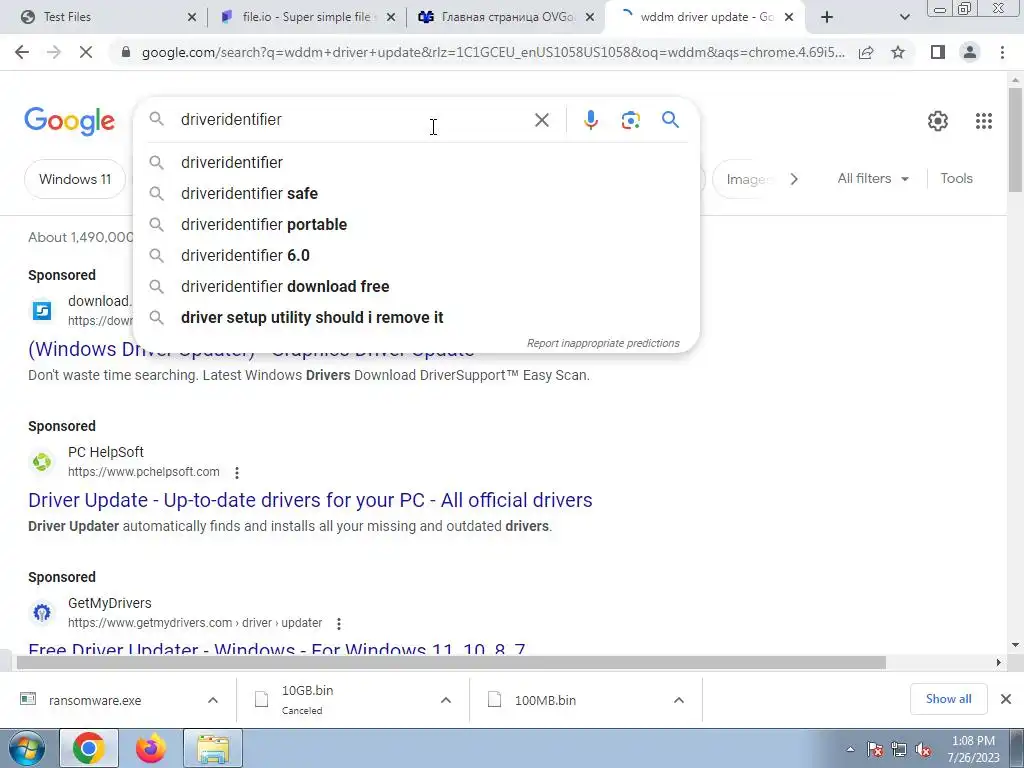Close the Test Files tab

point(191,18)
